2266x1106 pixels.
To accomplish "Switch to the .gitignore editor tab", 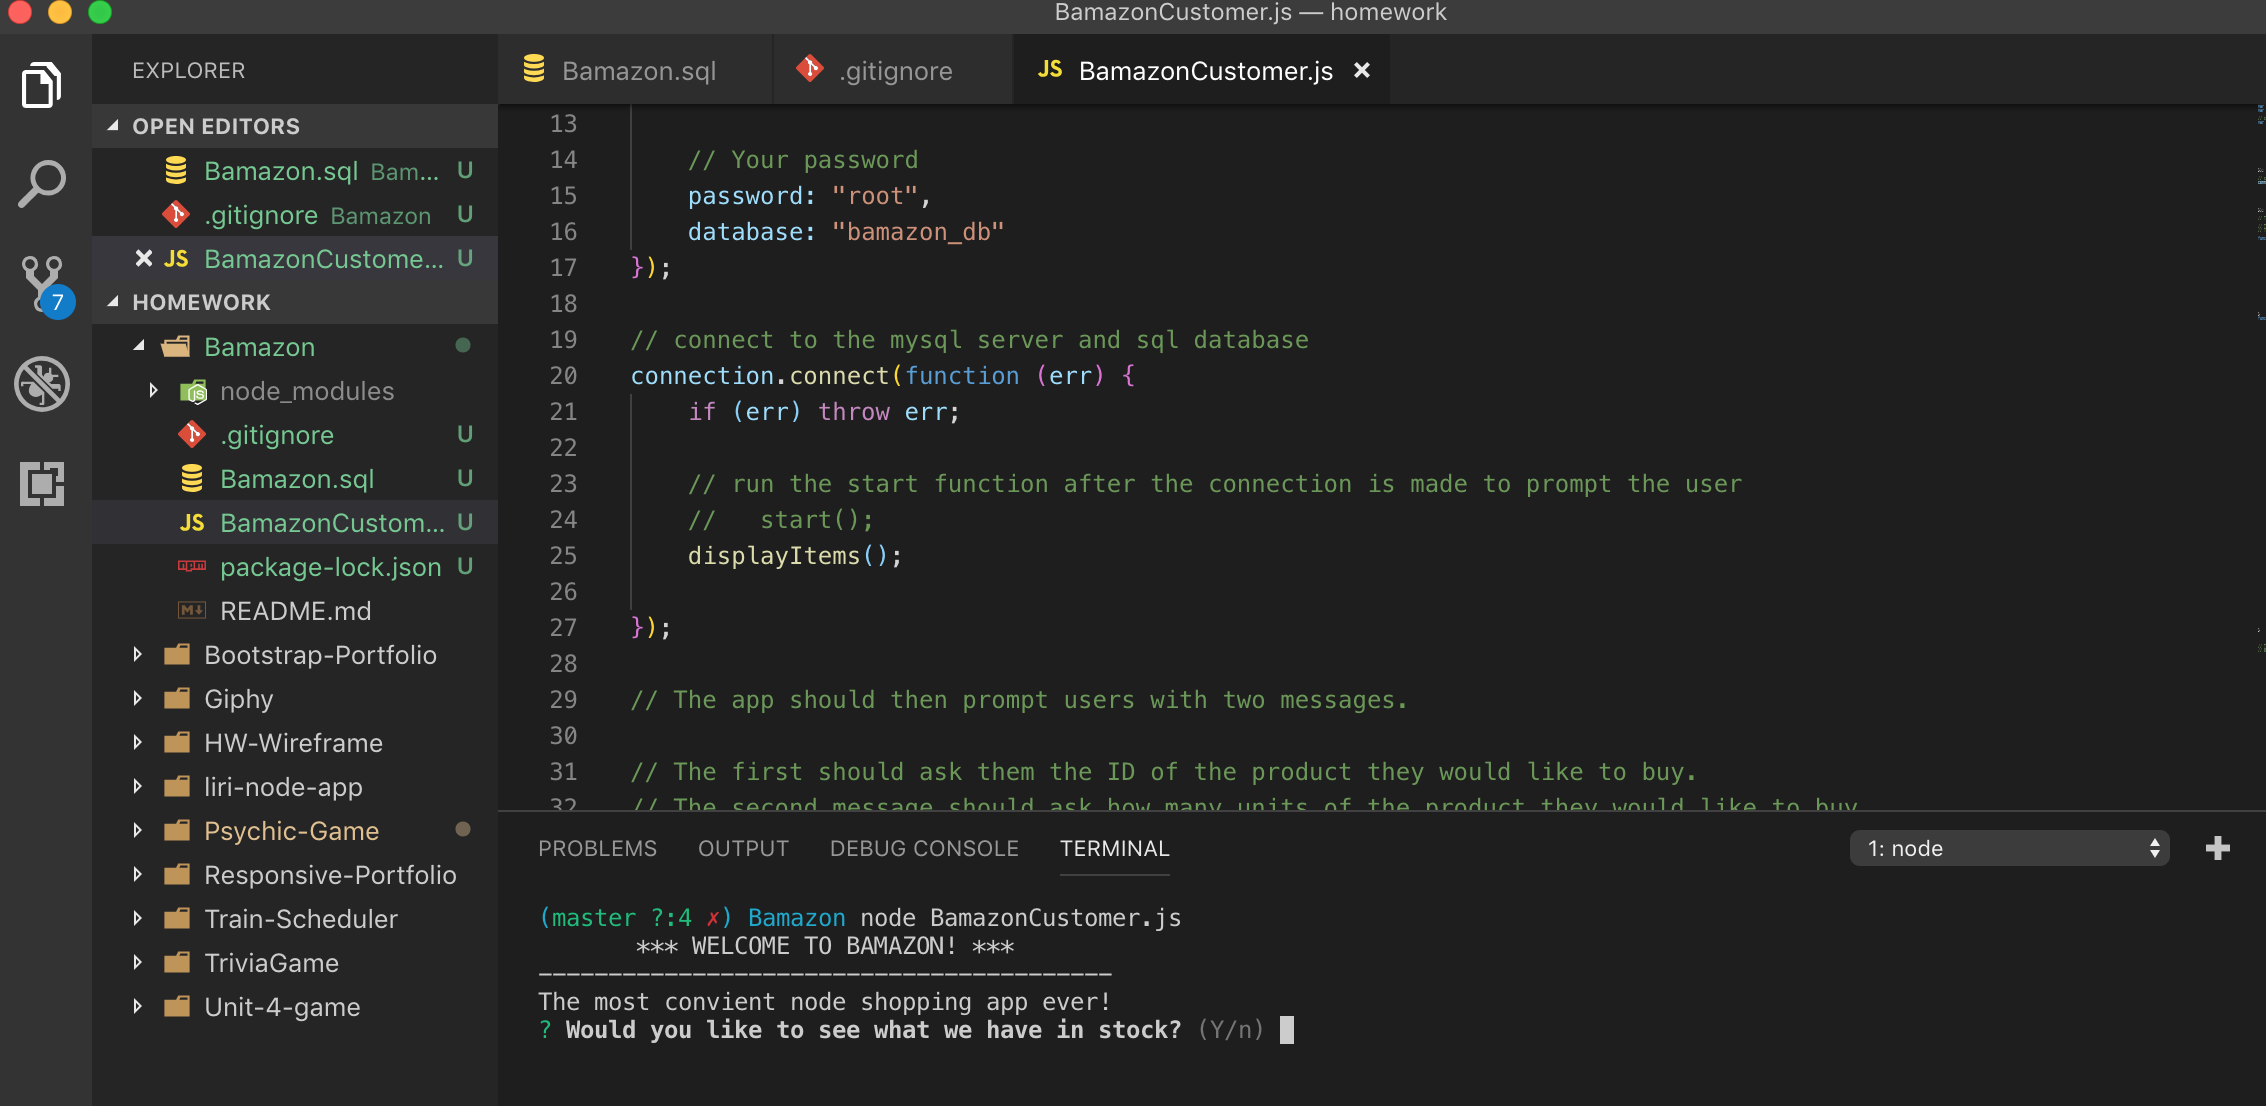I will tap(895, 71).
